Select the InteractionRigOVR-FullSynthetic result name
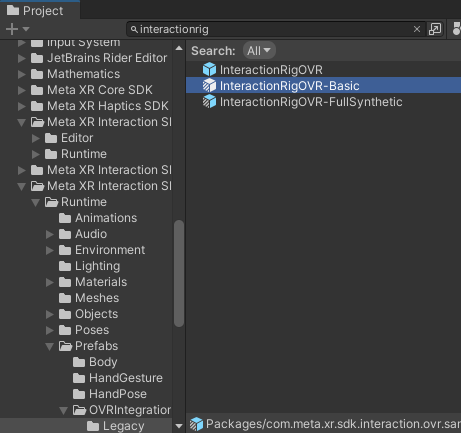Screen dimensions: 461x433 click(311, 102)
